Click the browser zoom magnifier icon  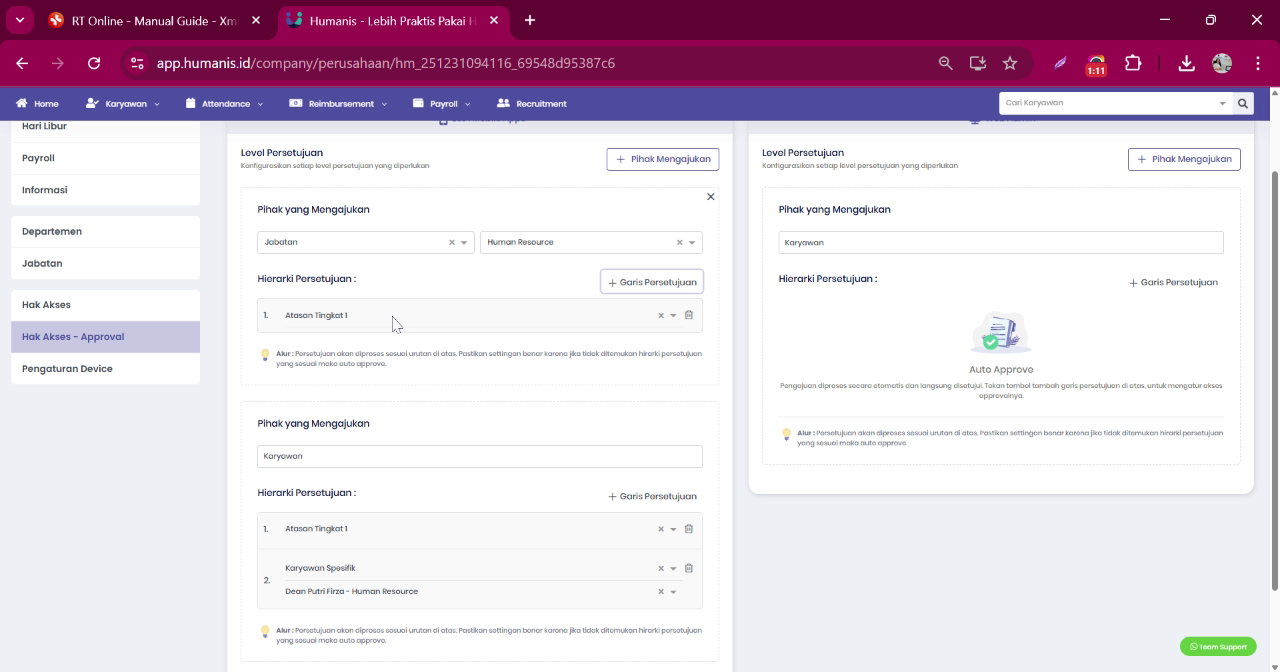tap(945, 63)
